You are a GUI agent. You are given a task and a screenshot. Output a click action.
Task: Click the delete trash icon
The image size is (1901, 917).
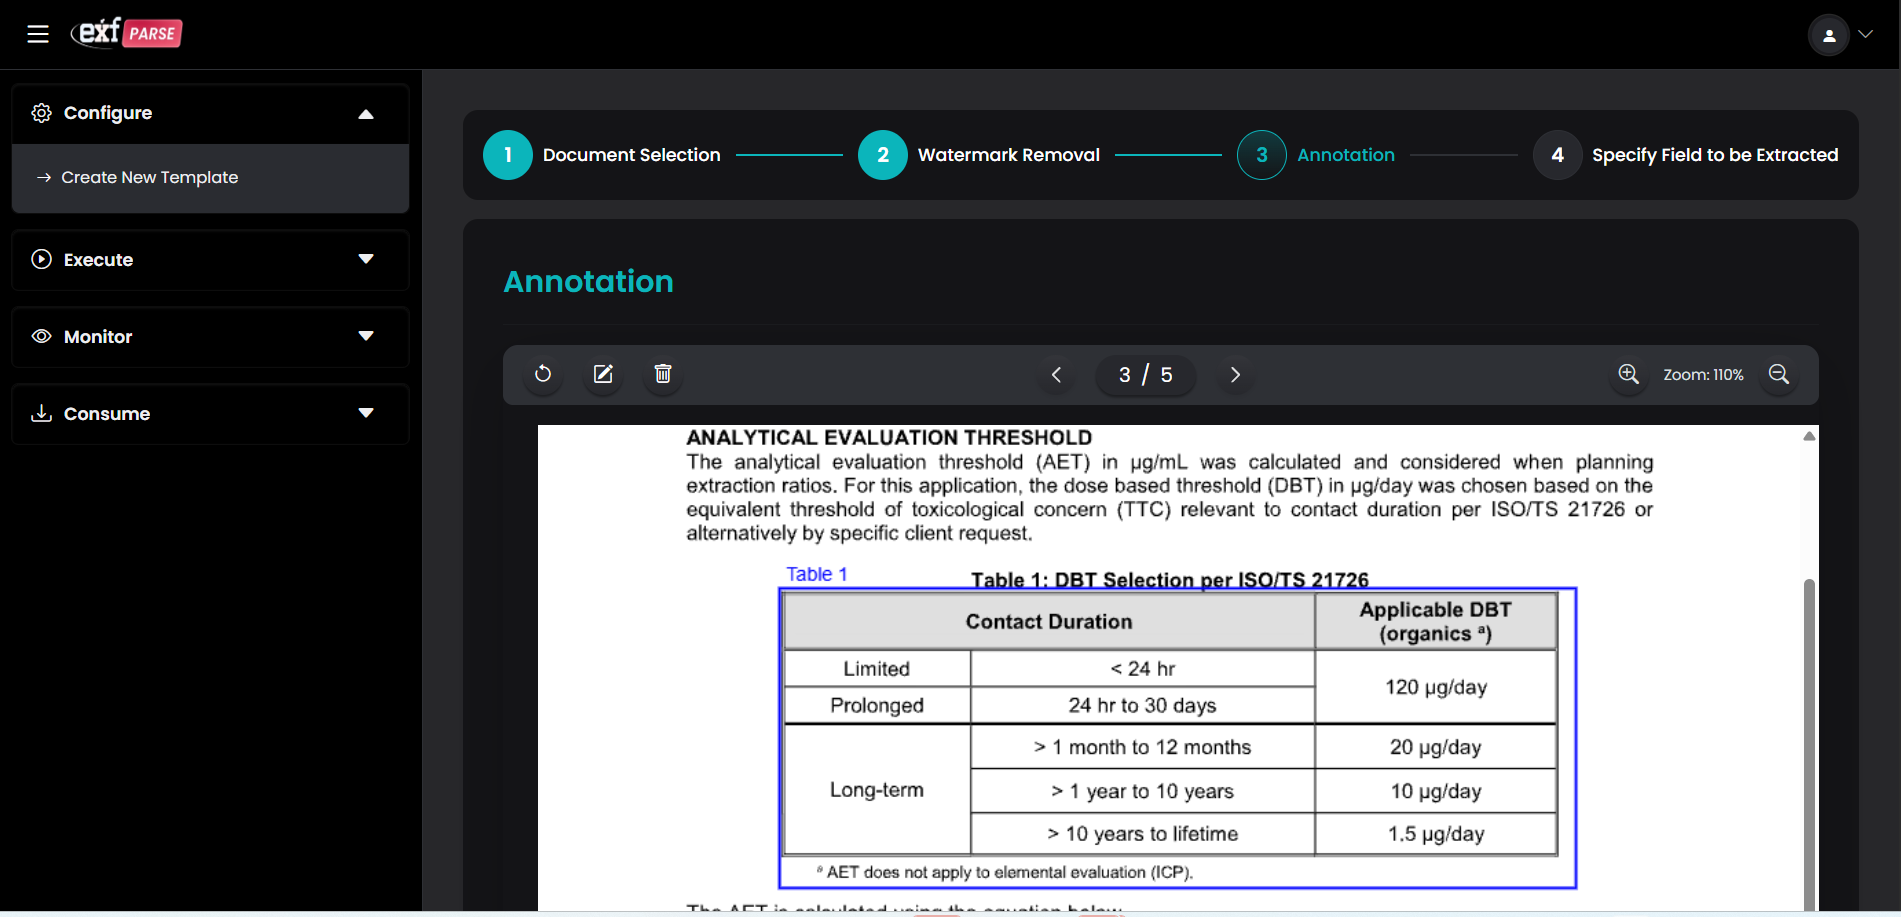pos(663,374)
